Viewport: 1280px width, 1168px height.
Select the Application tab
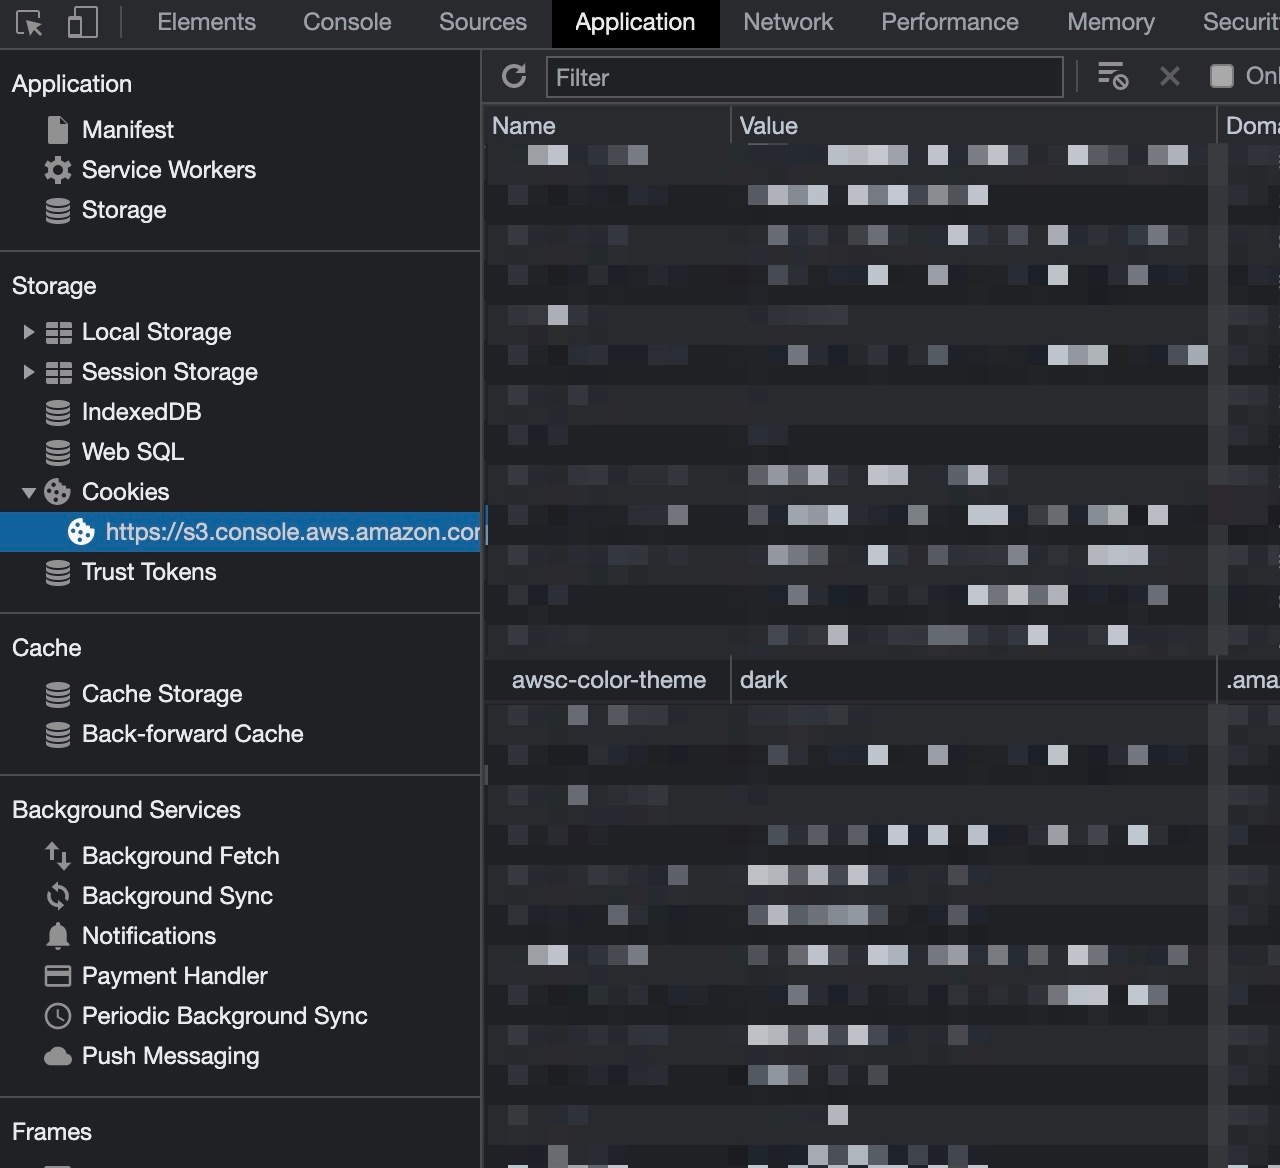click(x=635, y=23)
